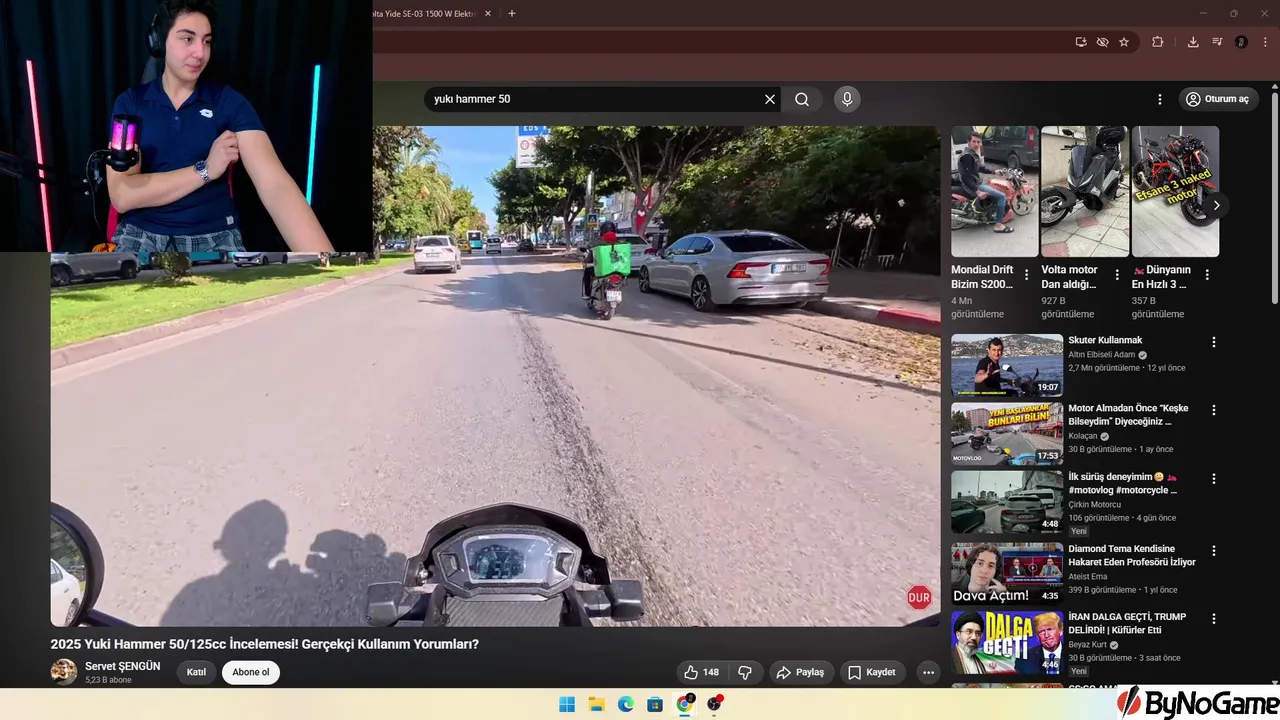The height and width of the screenshot is (720, 1280).
Task: Open Skuter Kullanmak video thumbnail
Action: [1007, 365]
